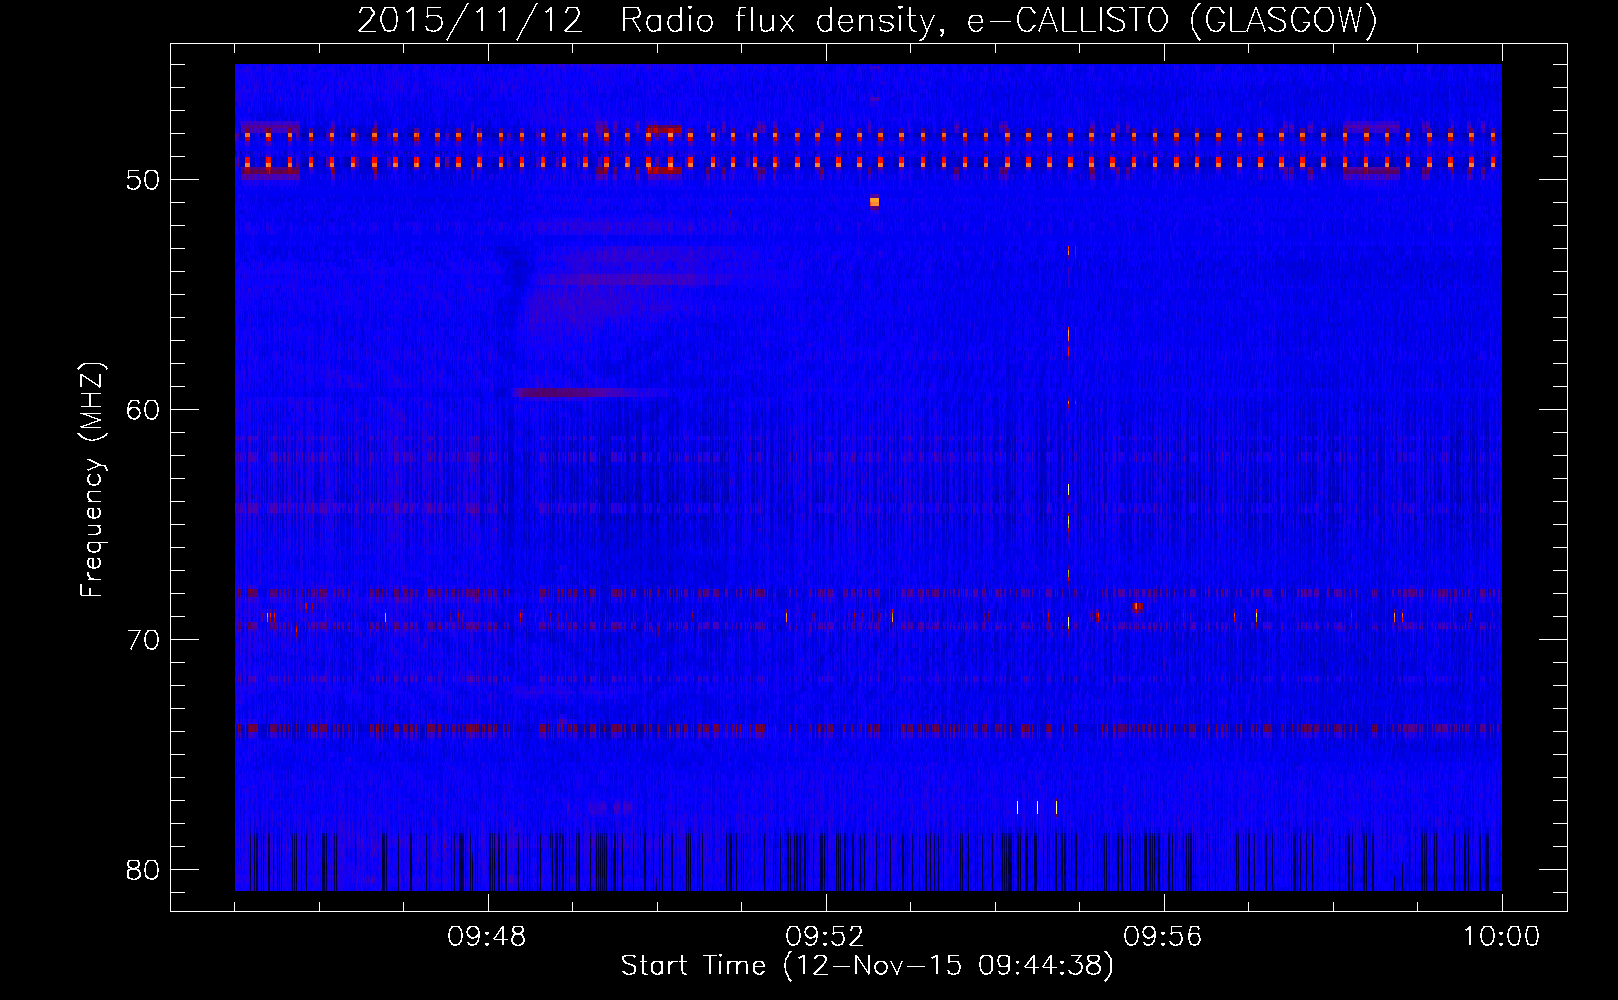
Task: Click the orange square burst near 51 MHz
Action: coord(874,202)
